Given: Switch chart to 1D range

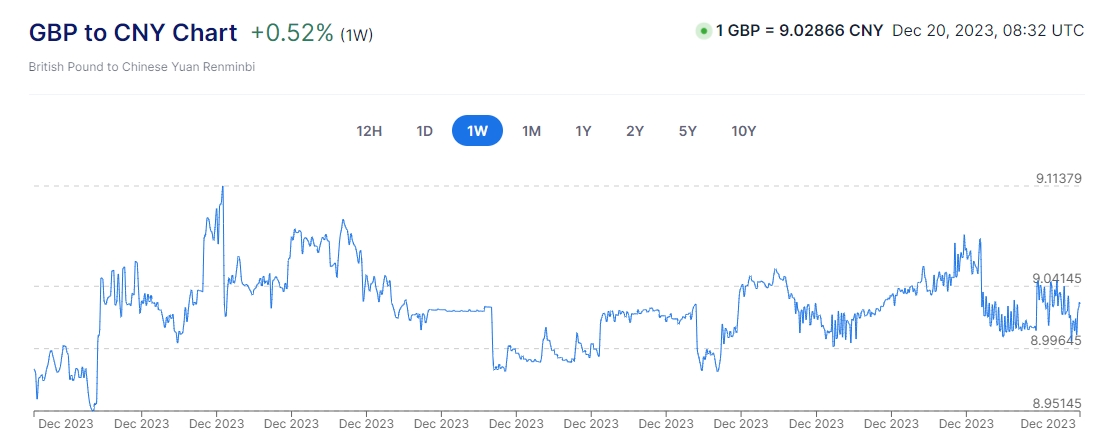Looking at the screenshot, I should [x=424, y=131].
